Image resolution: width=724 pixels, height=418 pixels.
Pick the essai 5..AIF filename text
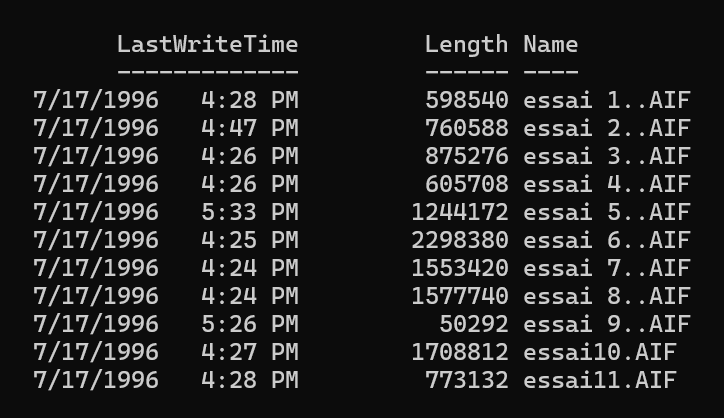[x=606, y=212]
